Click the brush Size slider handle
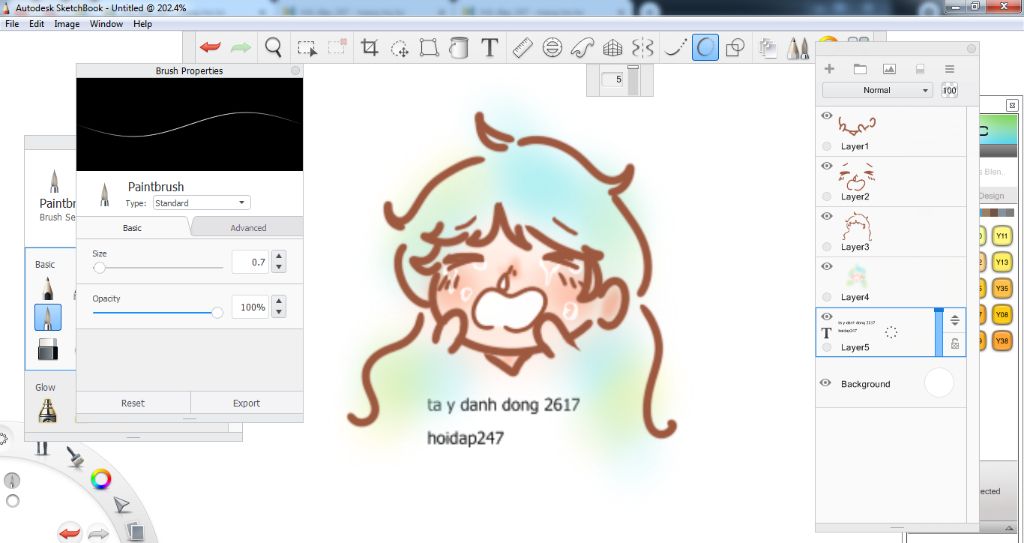The width and height of the screenshot is (1024, 543). (99, 267)
